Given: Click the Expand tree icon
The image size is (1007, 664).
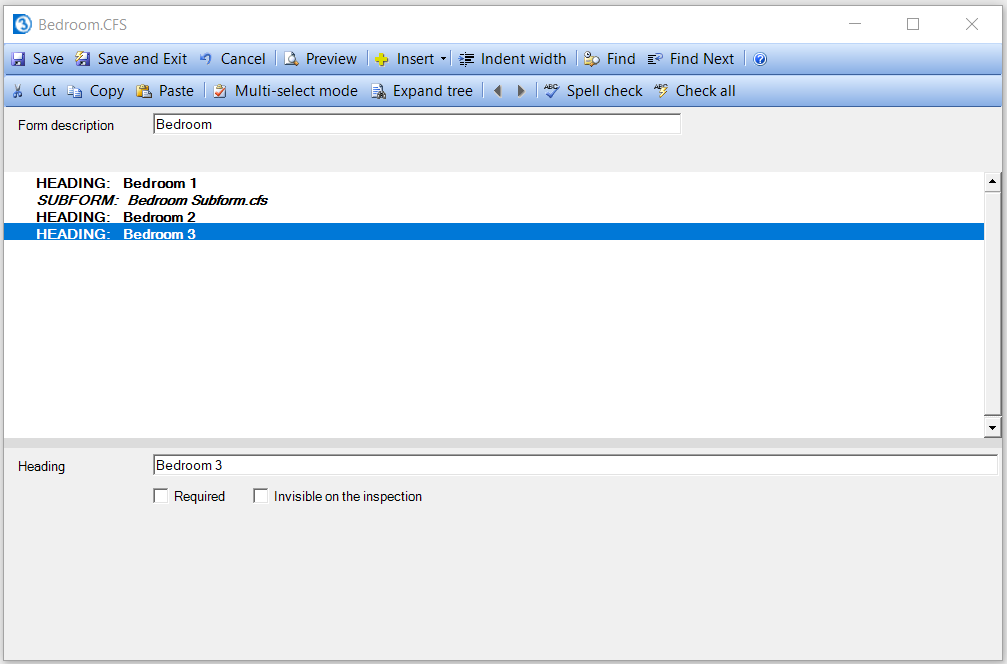Looking at the screenshot, I should (379, 91).
